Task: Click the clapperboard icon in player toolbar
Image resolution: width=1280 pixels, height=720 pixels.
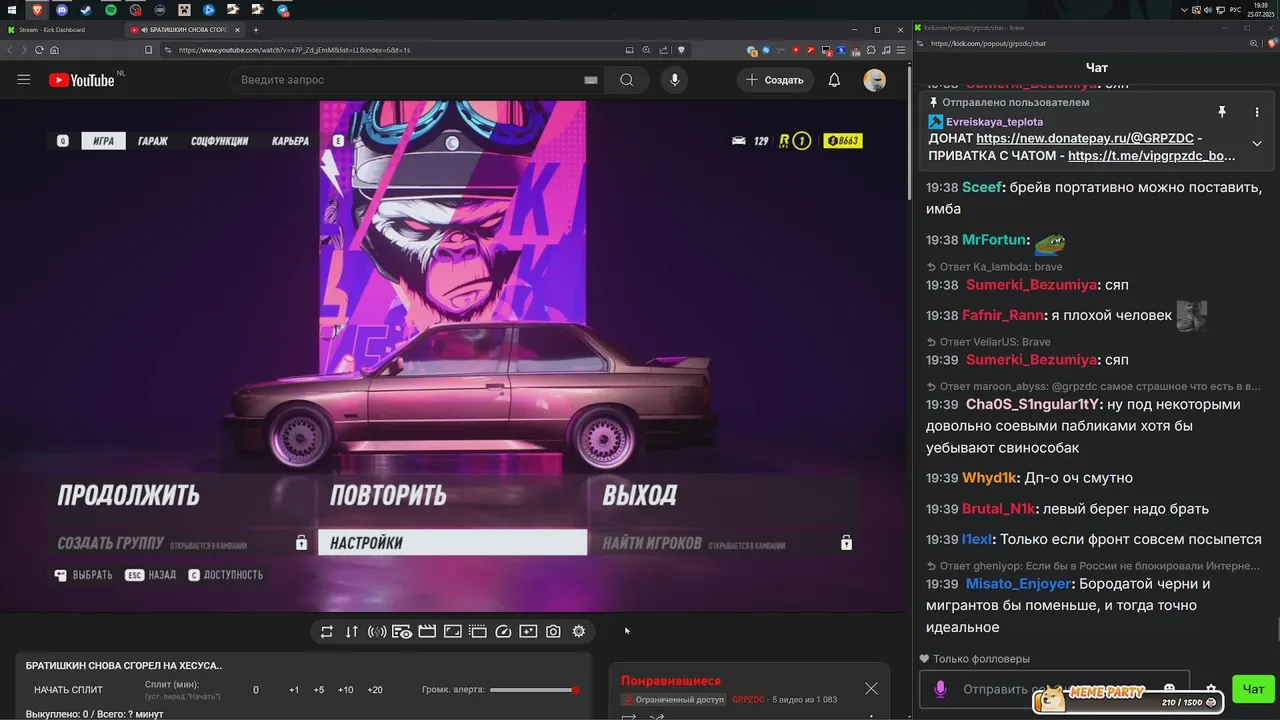Action: (427, 632)
